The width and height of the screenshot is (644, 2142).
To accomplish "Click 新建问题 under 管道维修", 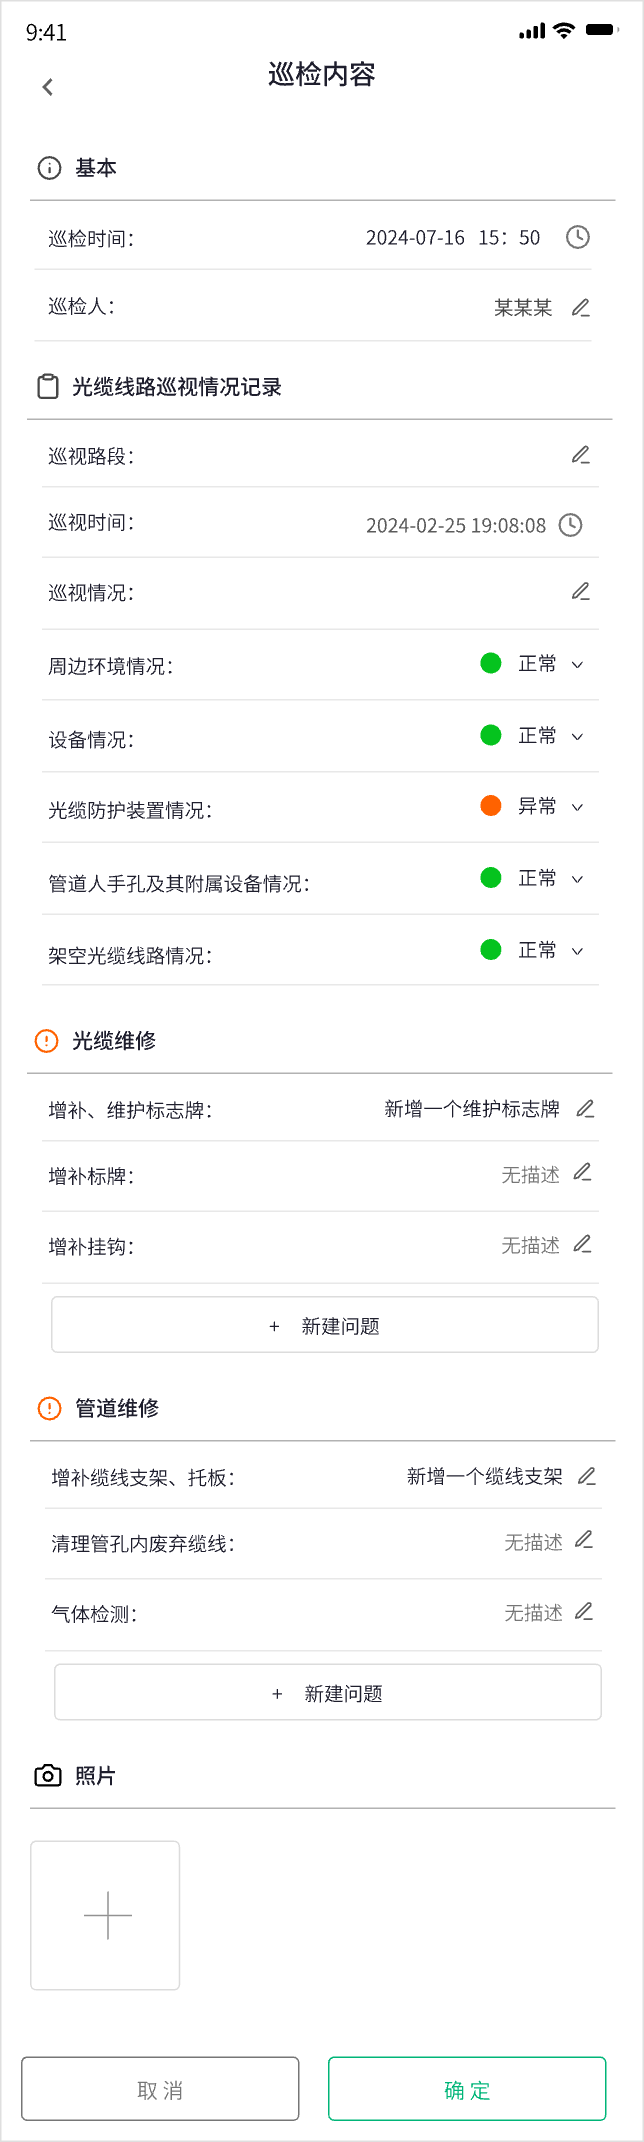I will [x=328, y=1693].
